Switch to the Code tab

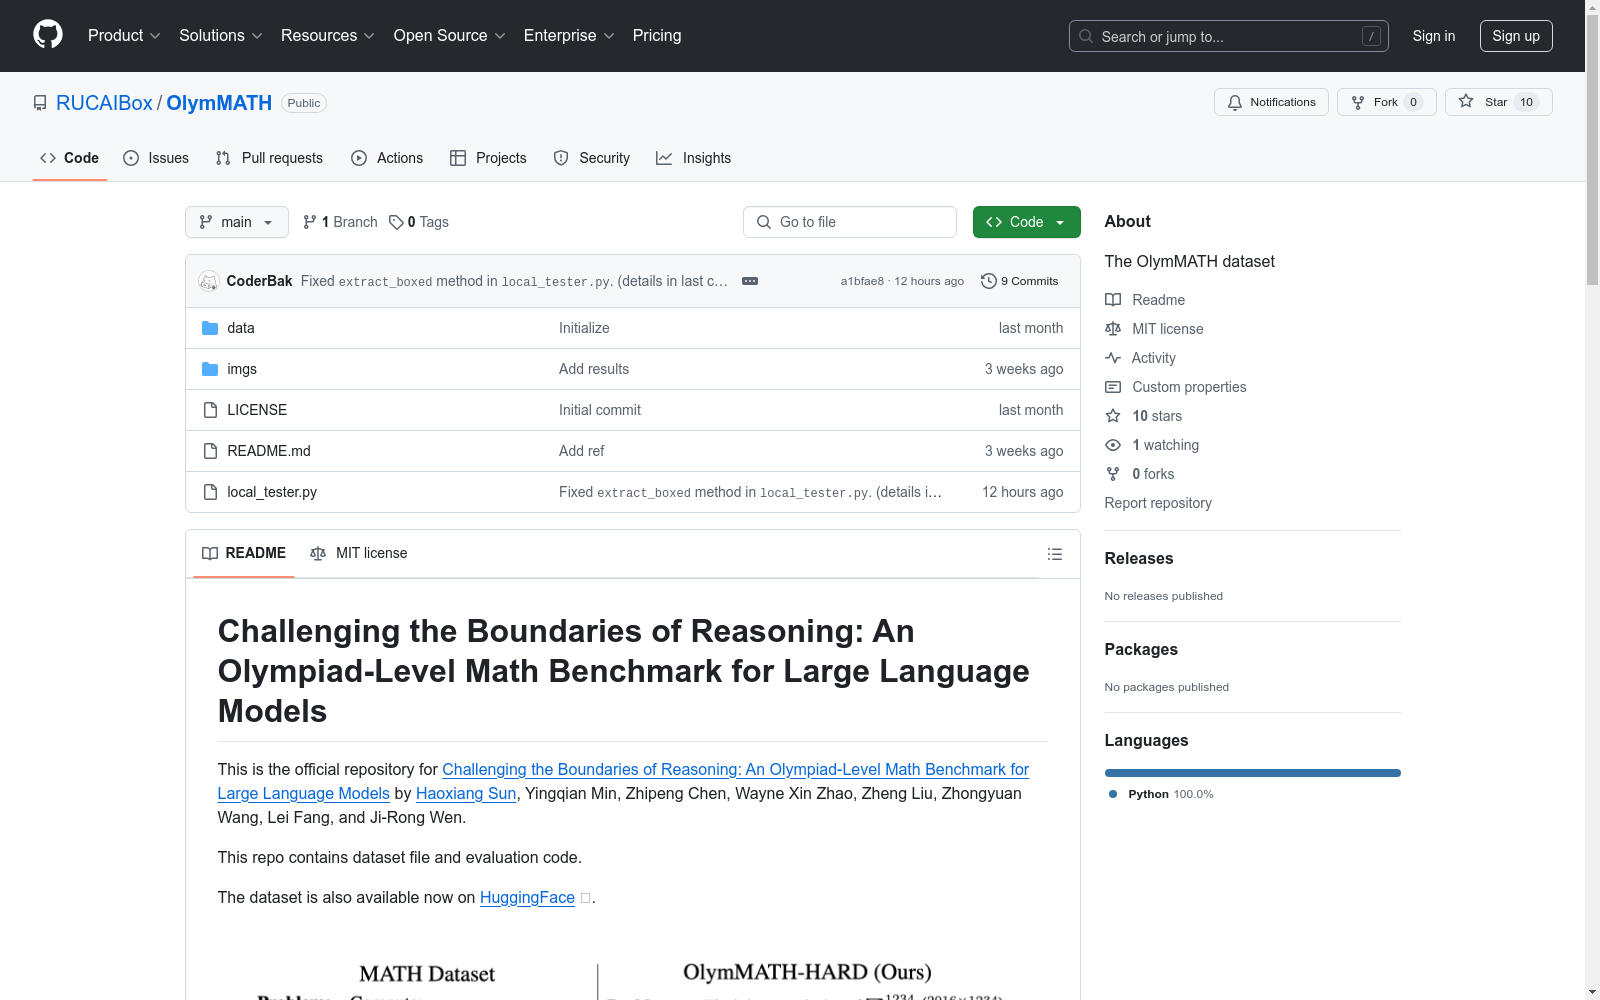coord(70,158)
